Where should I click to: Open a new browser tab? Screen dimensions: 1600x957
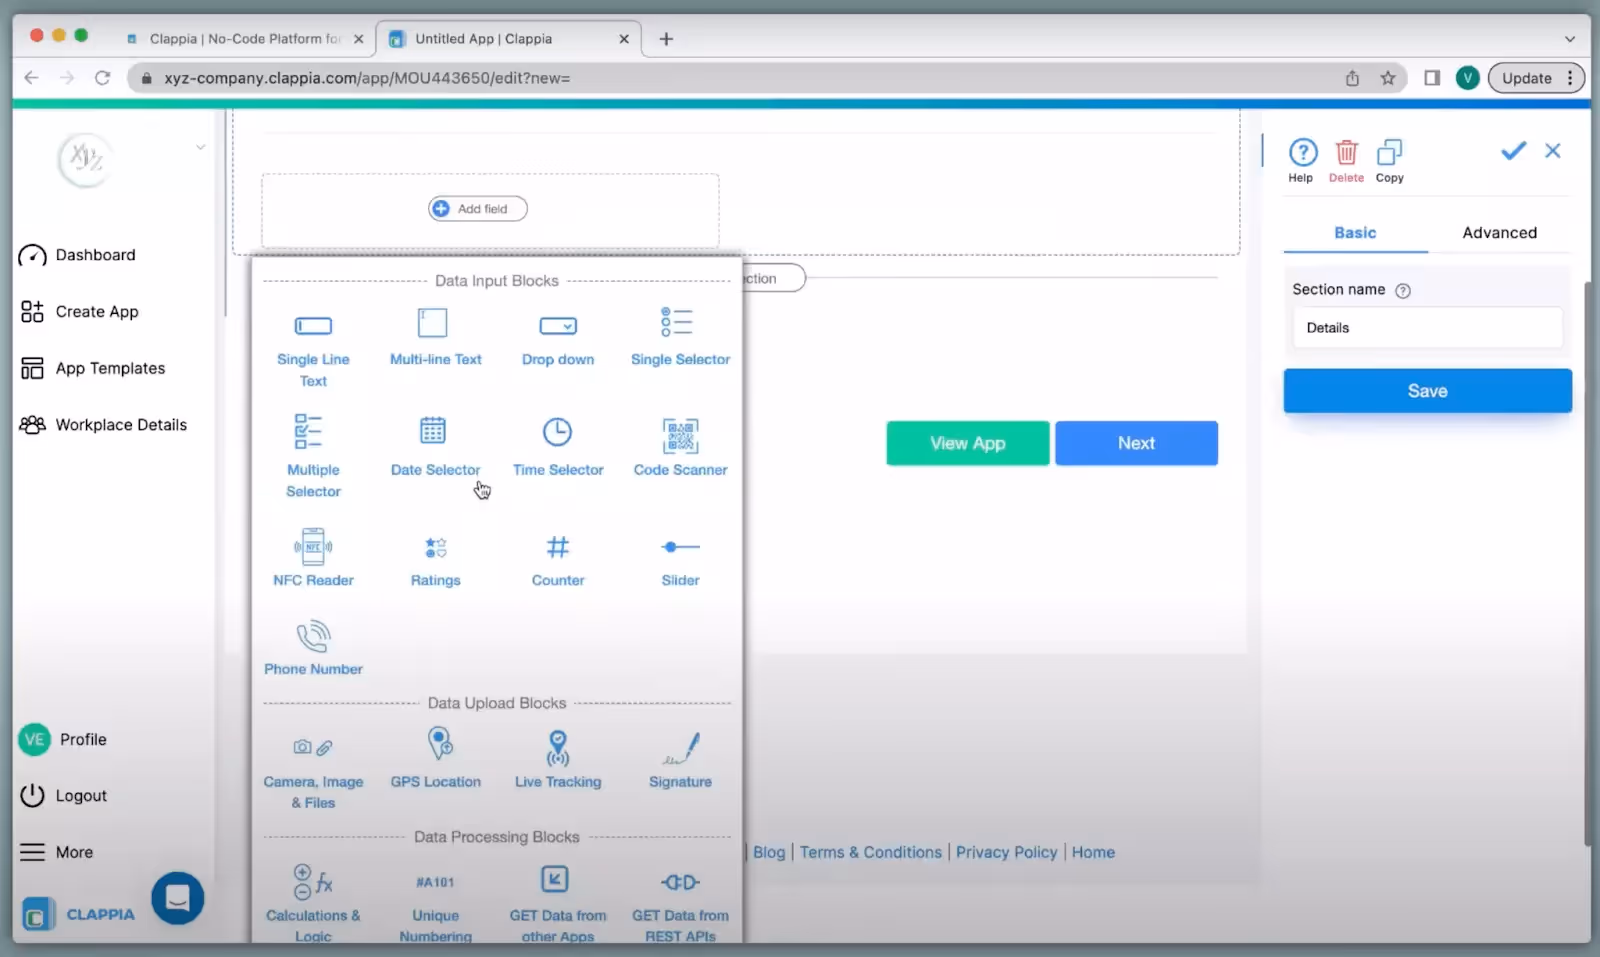pos(666,39)
